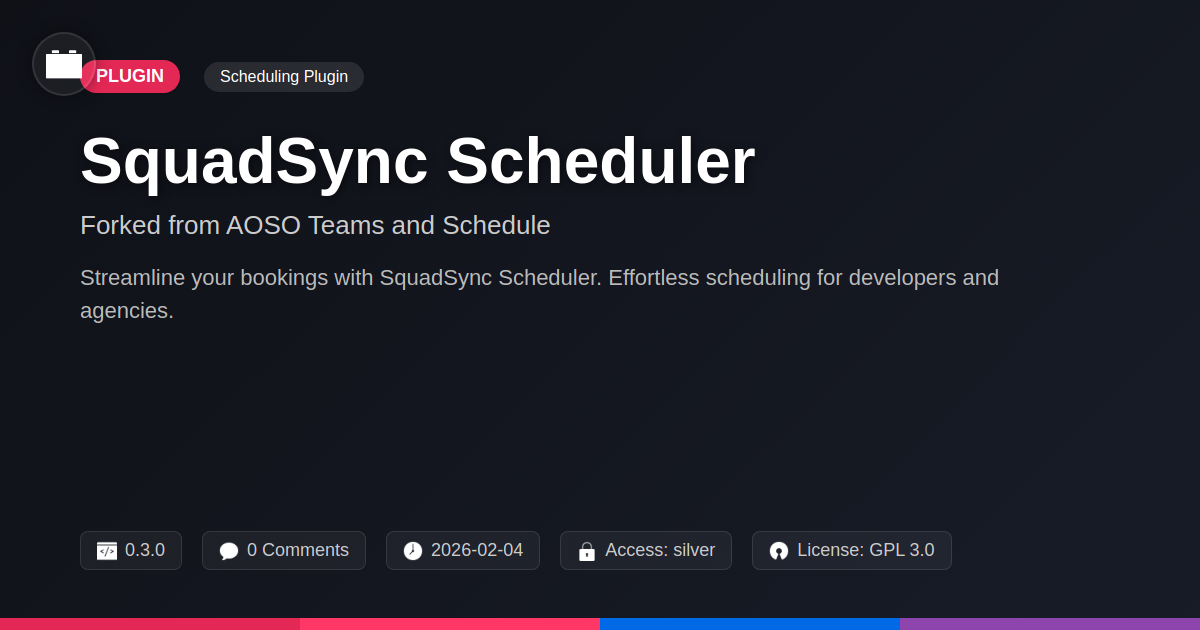Click the pink bottom color bar segment
Screen dimensions: 1200x630
pos(450,624)
